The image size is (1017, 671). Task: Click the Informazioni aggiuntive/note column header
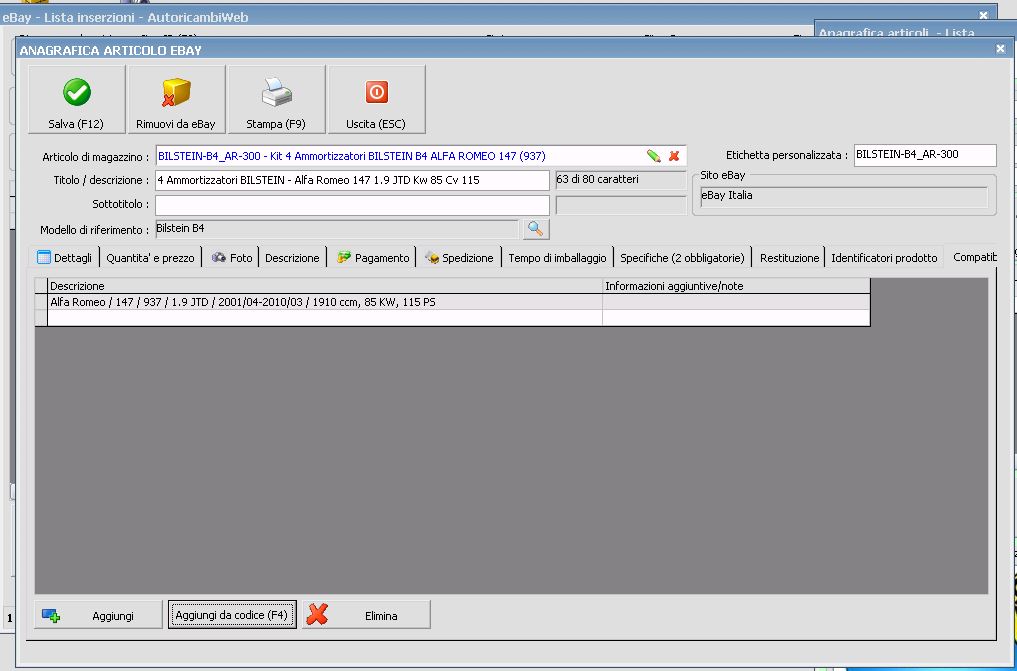pyautogui.click(x=736, y=286)
